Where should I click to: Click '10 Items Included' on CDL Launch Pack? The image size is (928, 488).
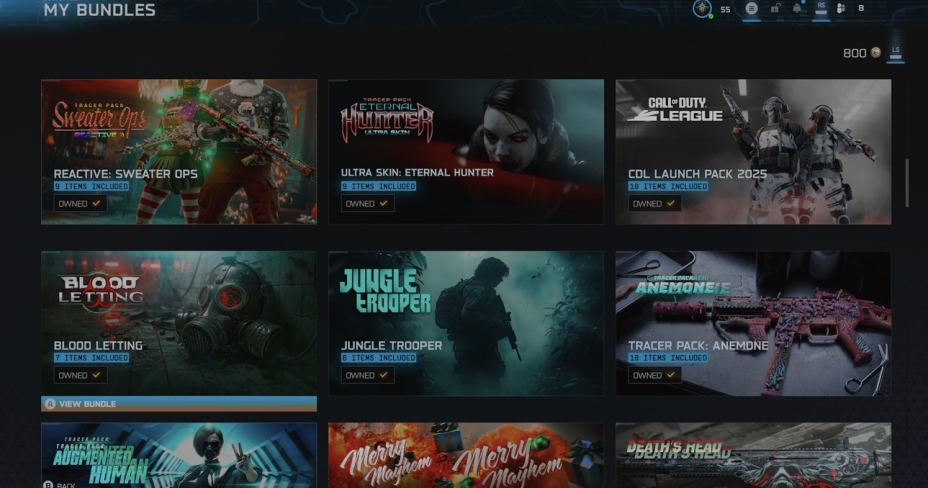pyautogui.click(x=668, y=186)
